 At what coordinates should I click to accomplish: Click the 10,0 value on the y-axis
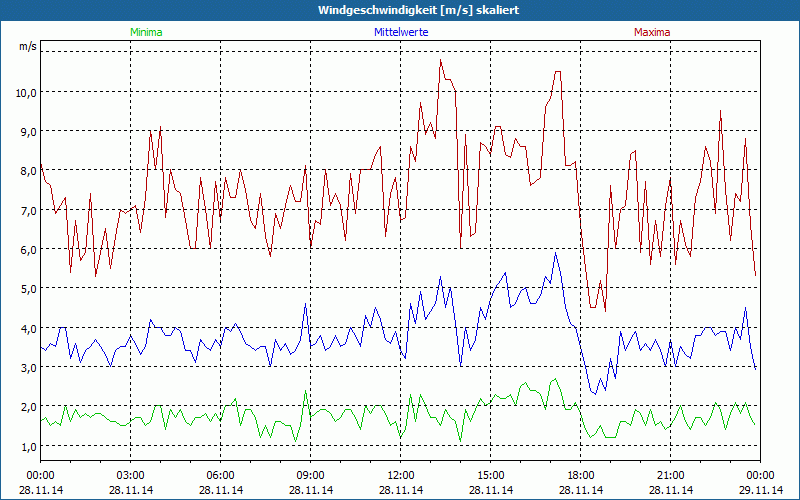25,92
